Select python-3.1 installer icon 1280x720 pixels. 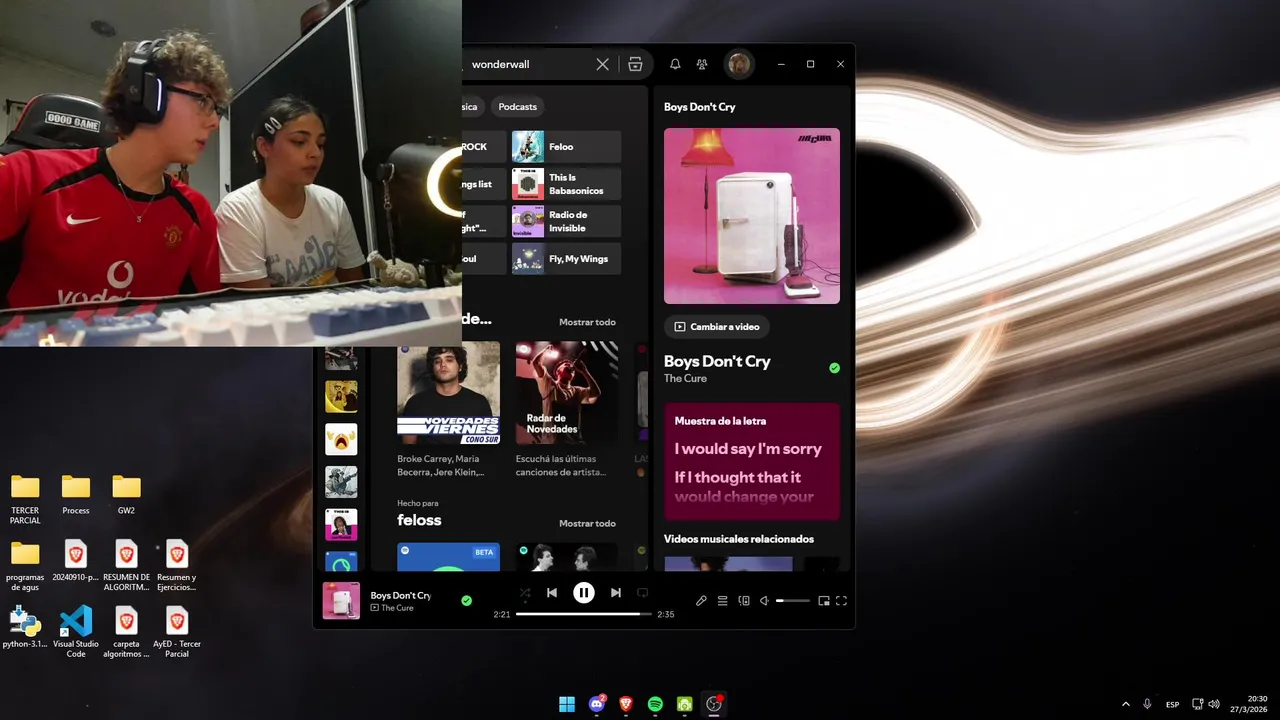[25, 628]
